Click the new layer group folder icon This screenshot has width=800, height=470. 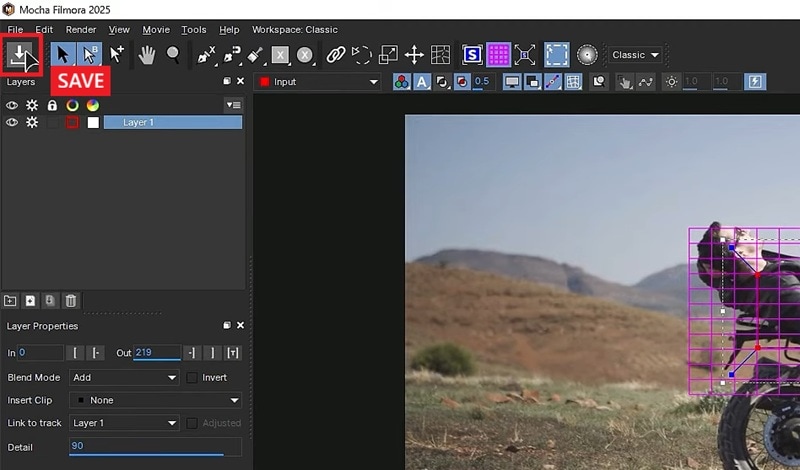point(10,301)
